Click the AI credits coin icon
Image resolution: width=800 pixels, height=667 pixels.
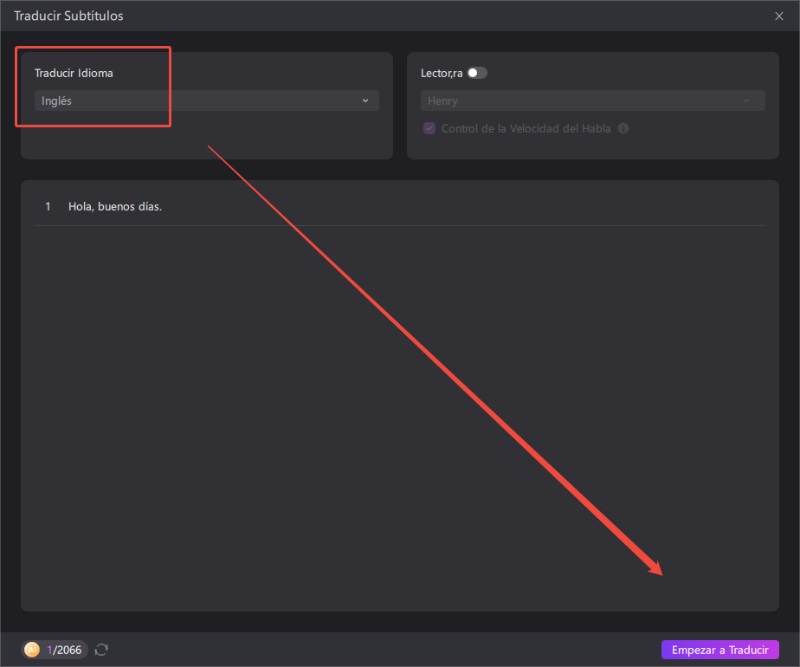32,650
